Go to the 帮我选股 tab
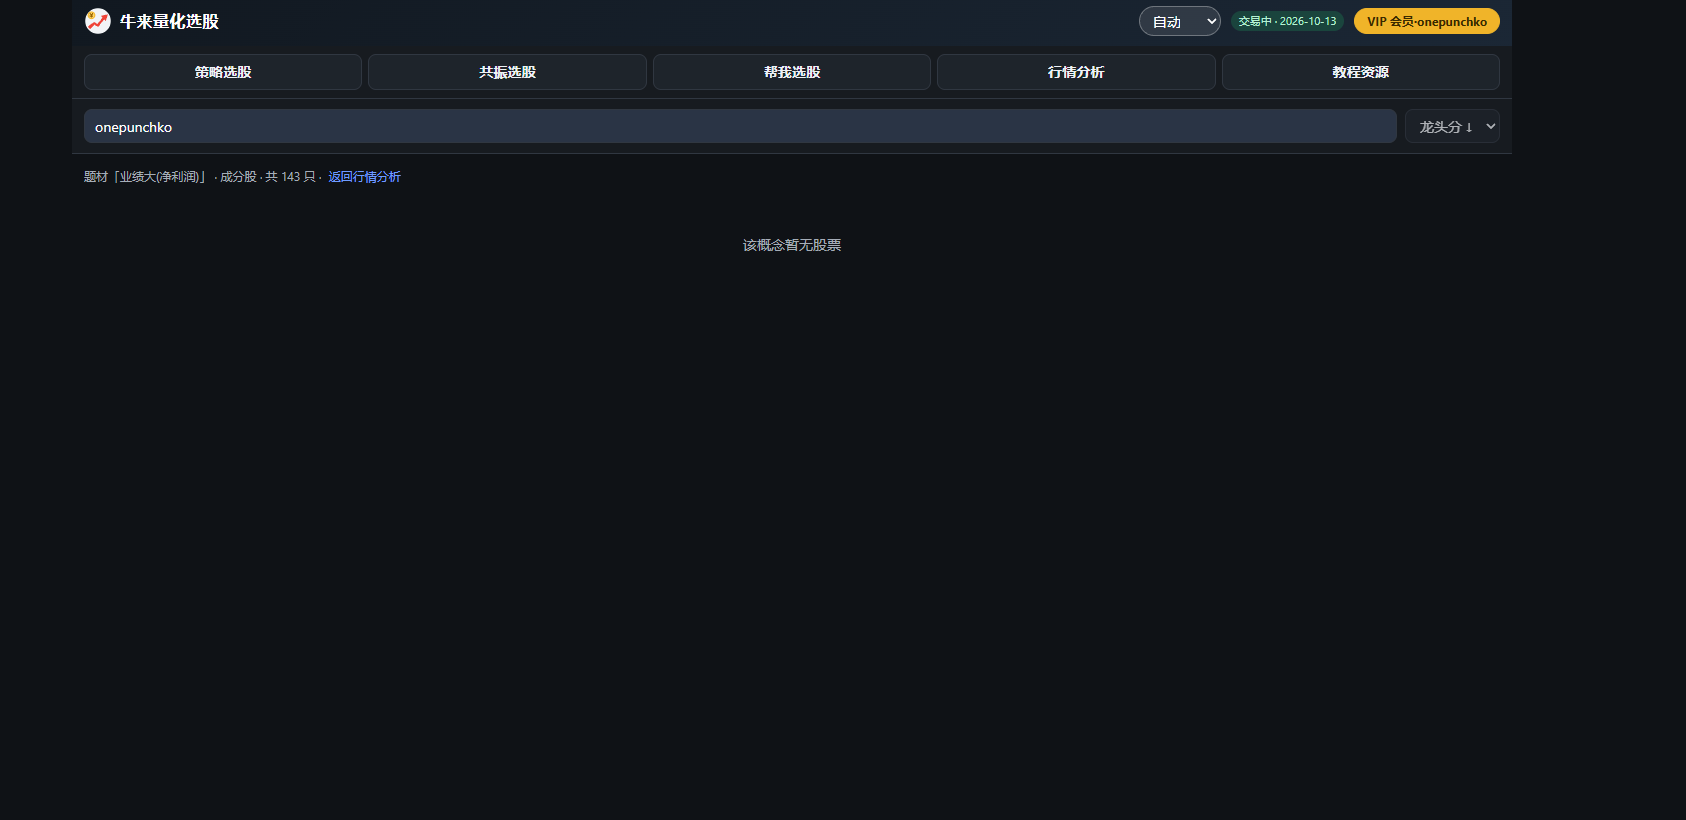This screenshot has width=1686, height=820. pyautogui.click(x=792, y=72)
